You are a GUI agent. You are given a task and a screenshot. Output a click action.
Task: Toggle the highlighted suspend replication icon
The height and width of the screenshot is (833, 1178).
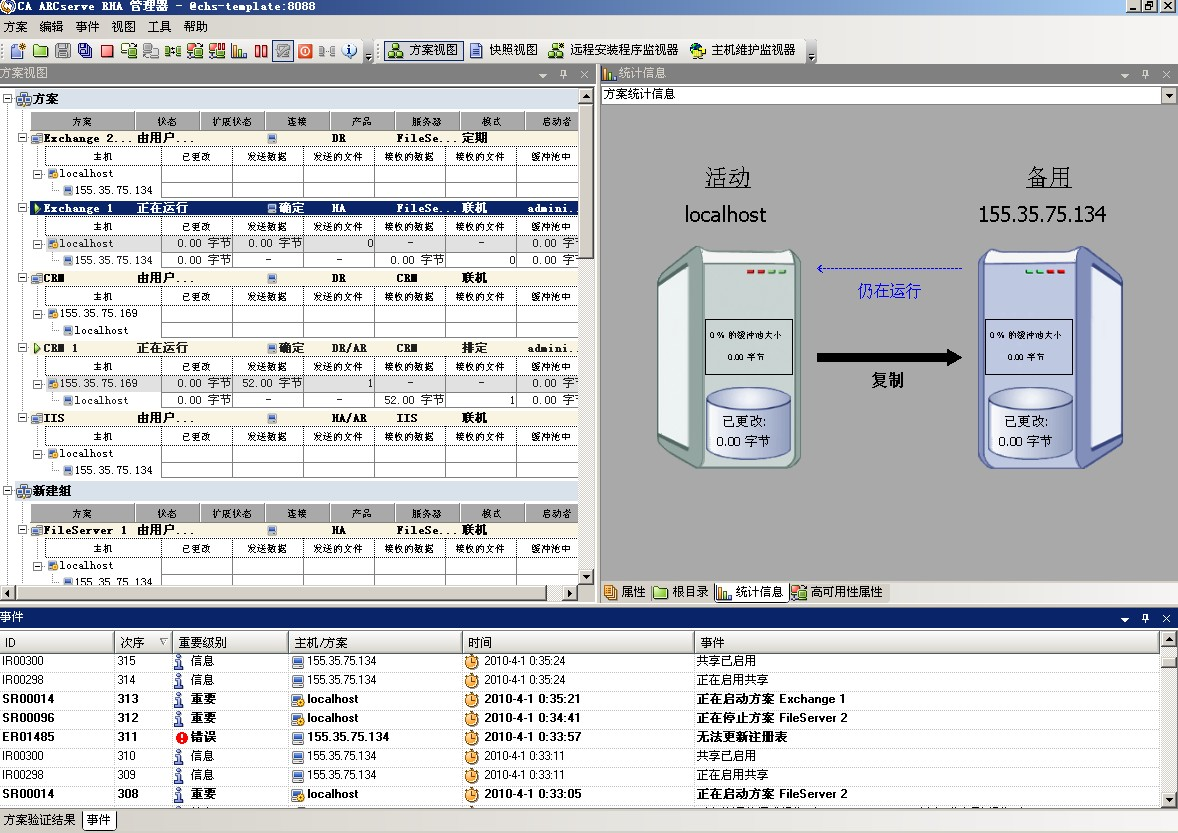283,50
